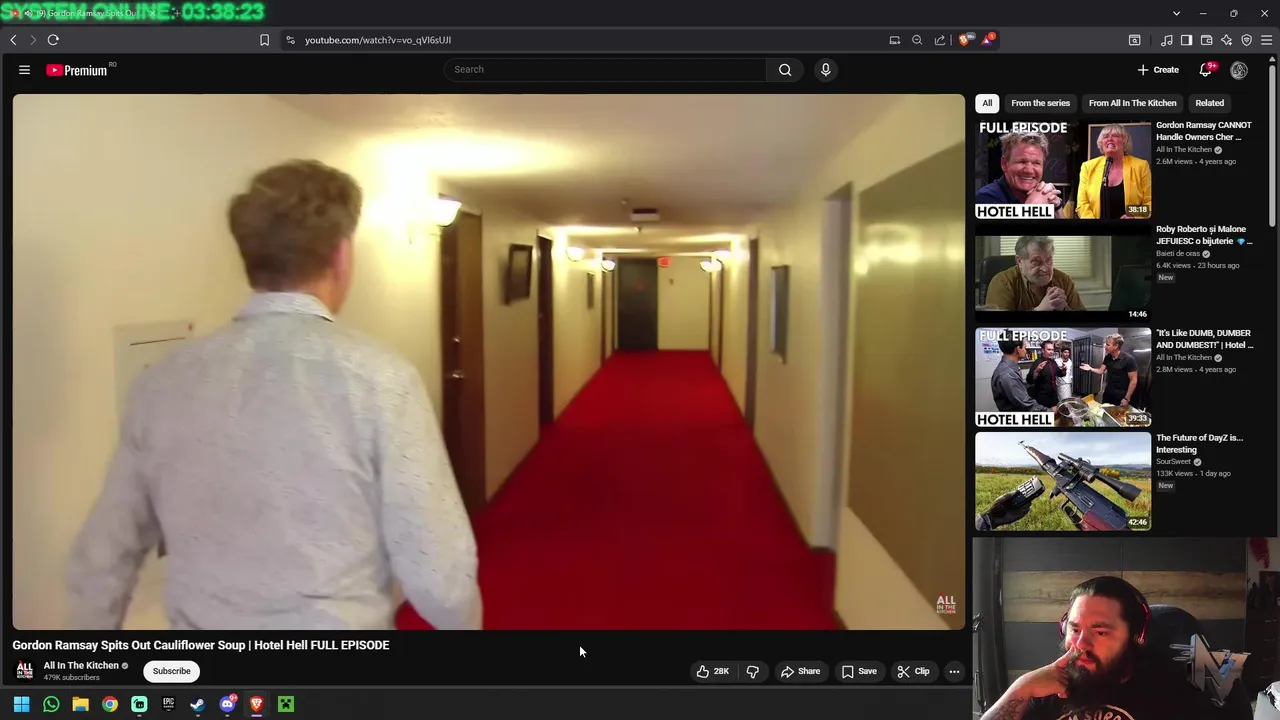
Task: Dislike the video
Action: 753,671
